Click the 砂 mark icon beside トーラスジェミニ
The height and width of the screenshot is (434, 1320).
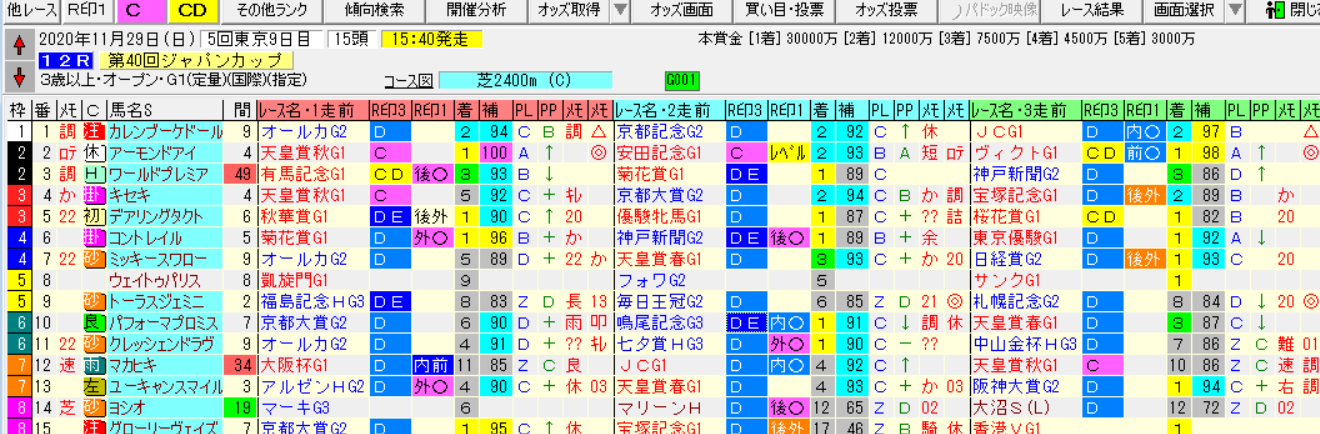[x=93, y=301]
